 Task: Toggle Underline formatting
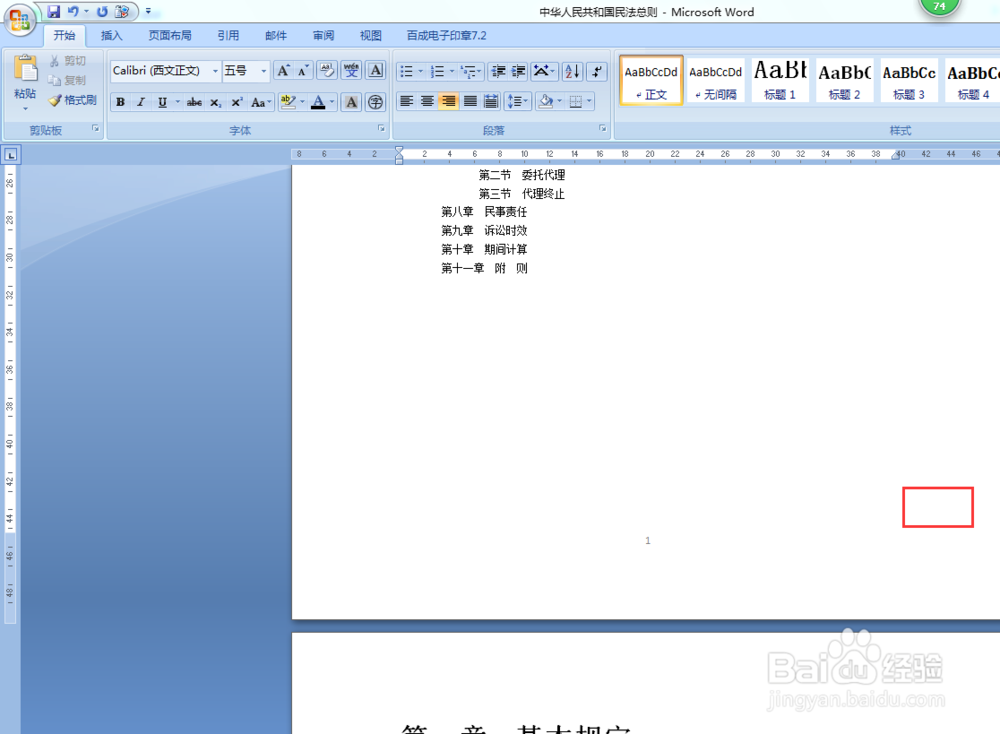(163, 102)
